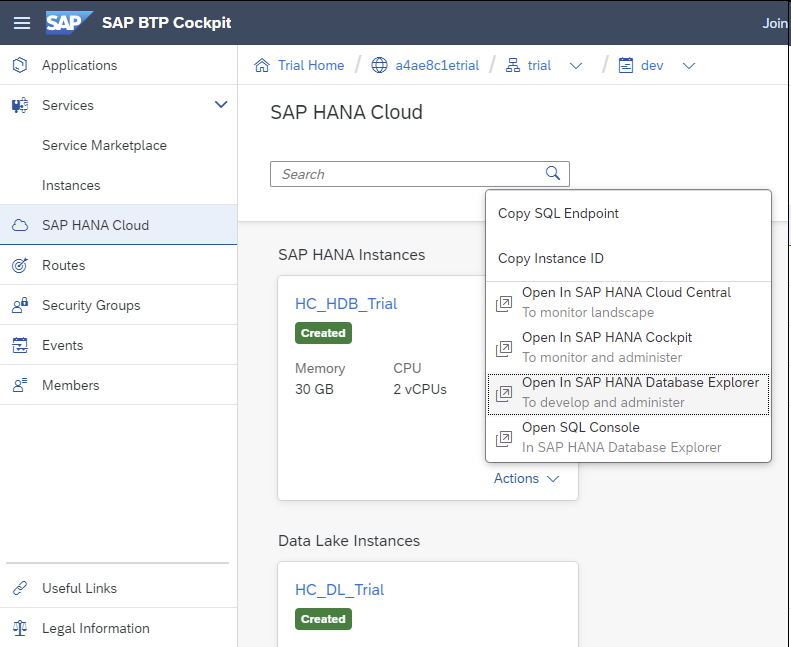Click the Events calendar icon in sidebar
Viewport: 791px width, 647px height.
20,345
